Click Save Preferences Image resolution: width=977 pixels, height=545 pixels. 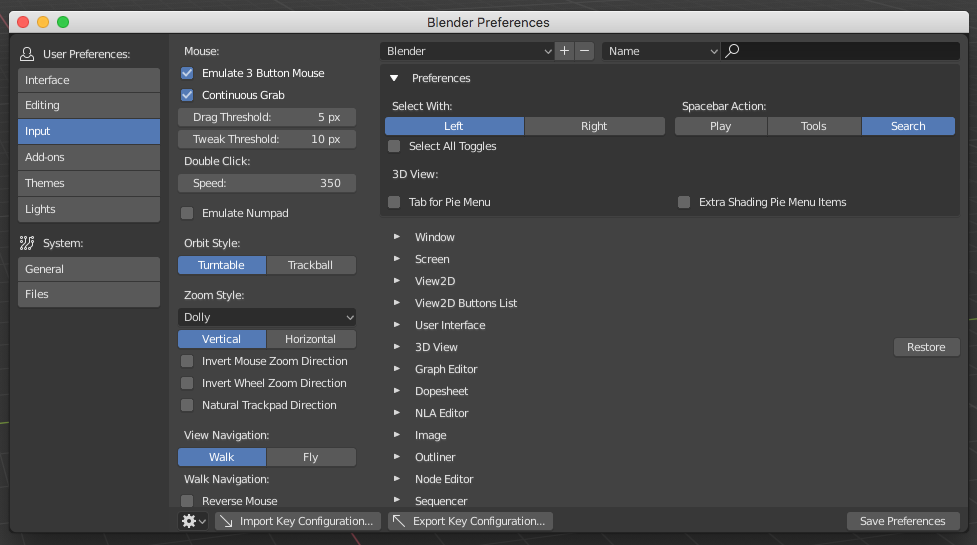tap(903, 521)
